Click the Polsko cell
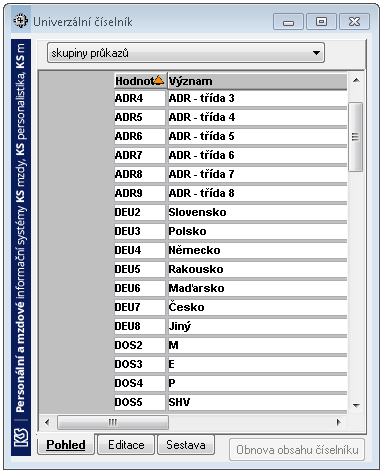 (257, 231)
